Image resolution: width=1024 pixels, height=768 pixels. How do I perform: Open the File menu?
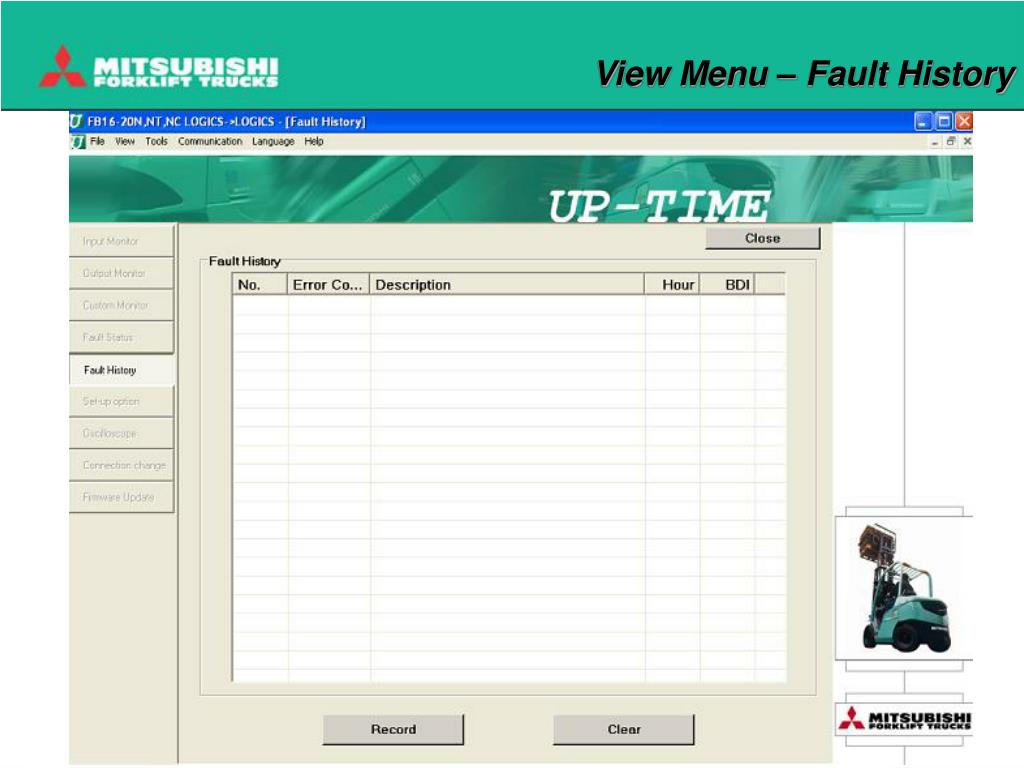tap(97, 141)
